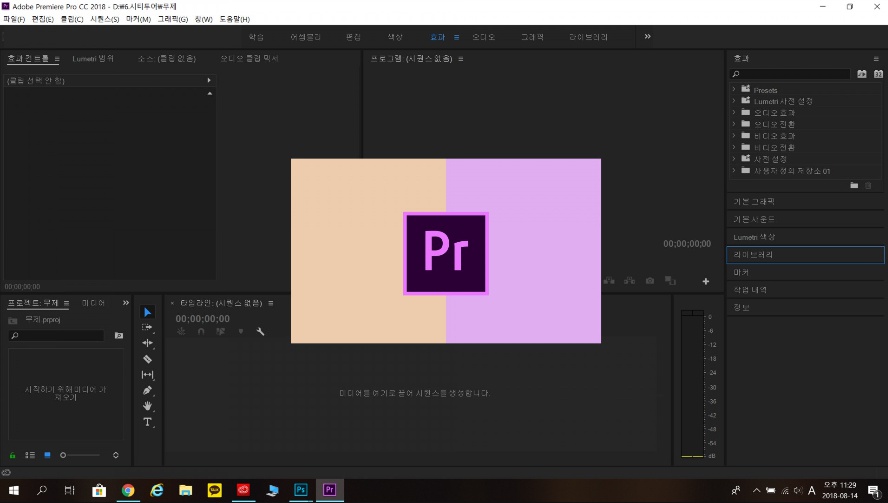The image size is (888, 503).
Task: Open the 클립(C) menu
Action: [x=72, y=19]
